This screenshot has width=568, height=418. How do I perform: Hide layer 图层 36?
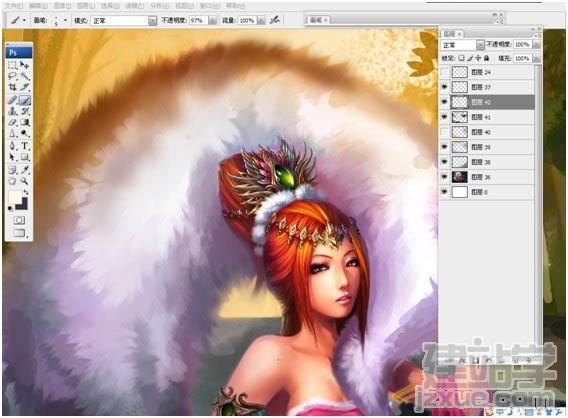click(444, 177)
